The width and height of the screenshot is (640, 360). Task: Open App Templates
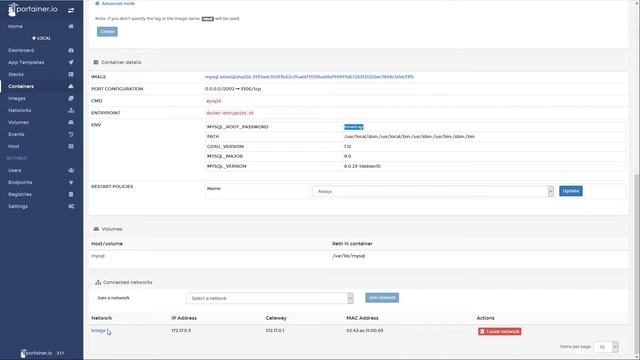pos(26,62)
